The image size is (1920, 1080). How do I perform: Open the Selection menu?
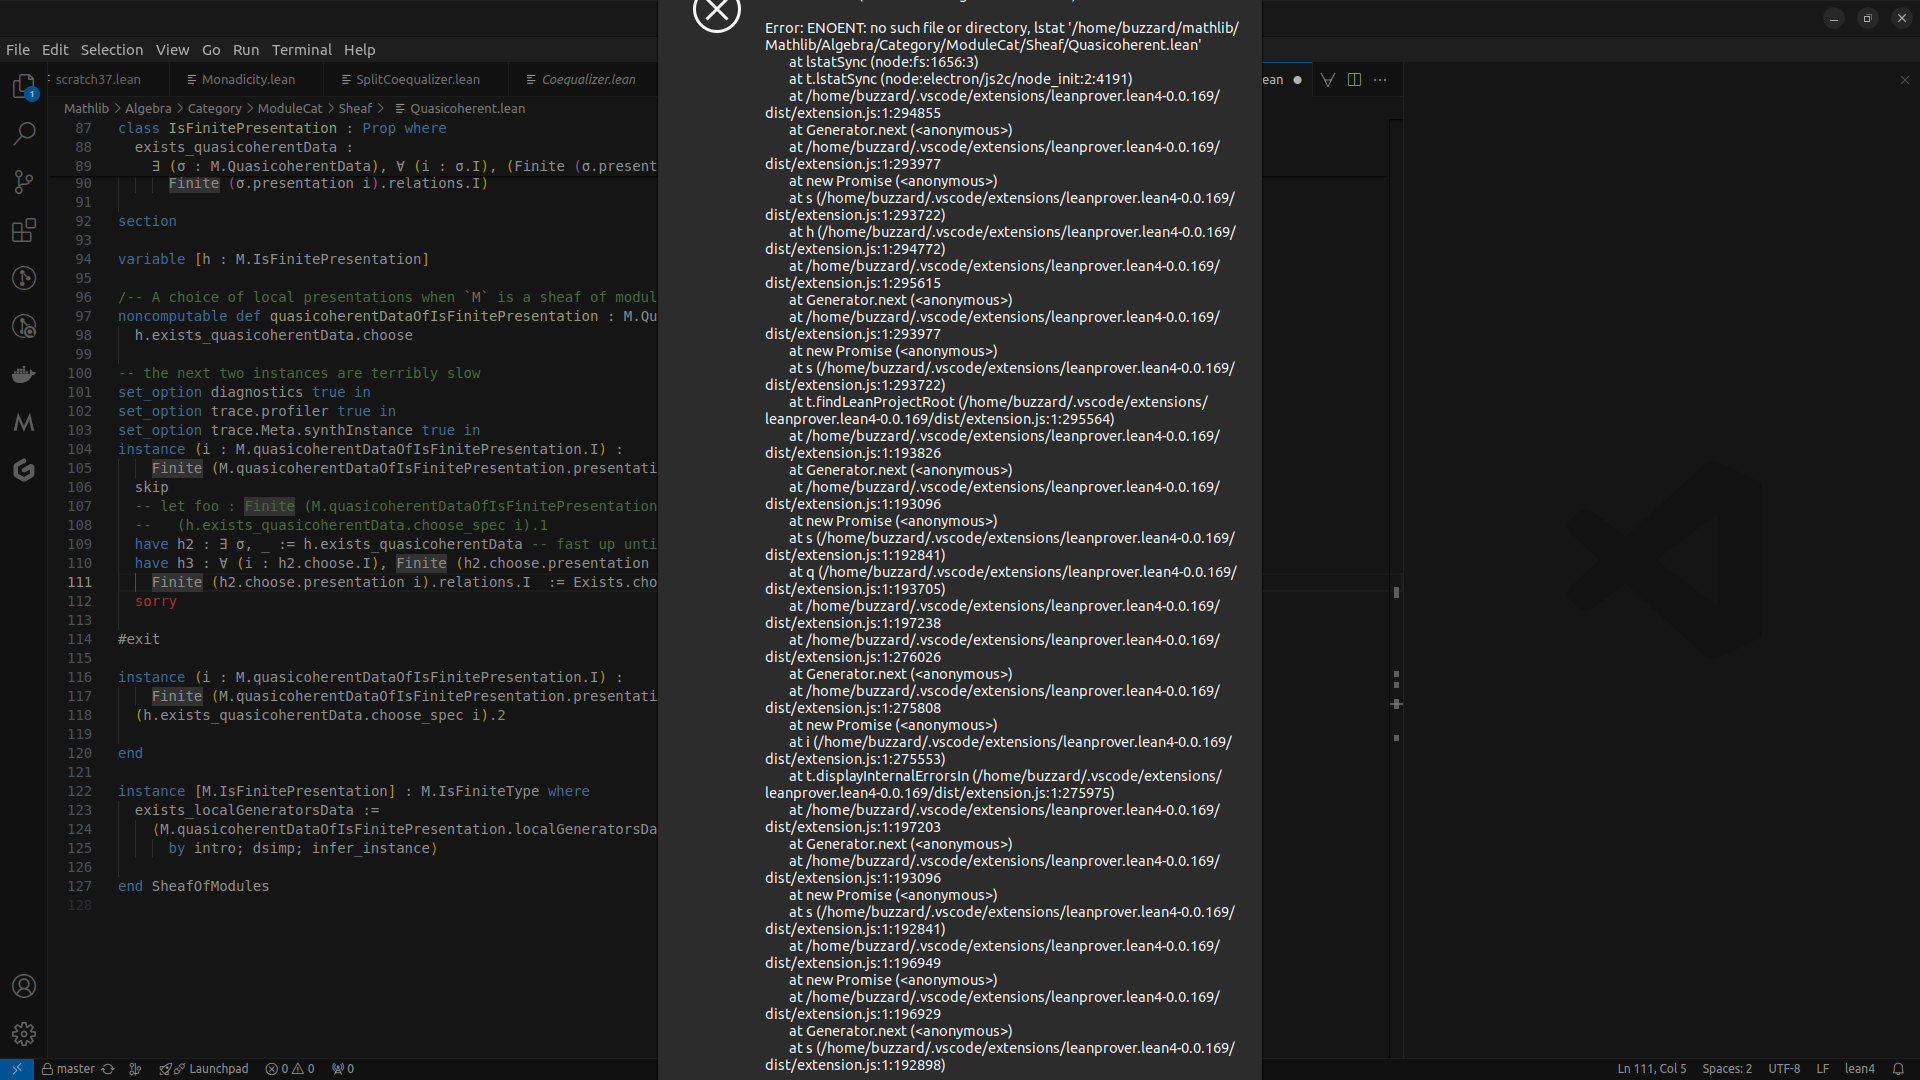(112, 50)
